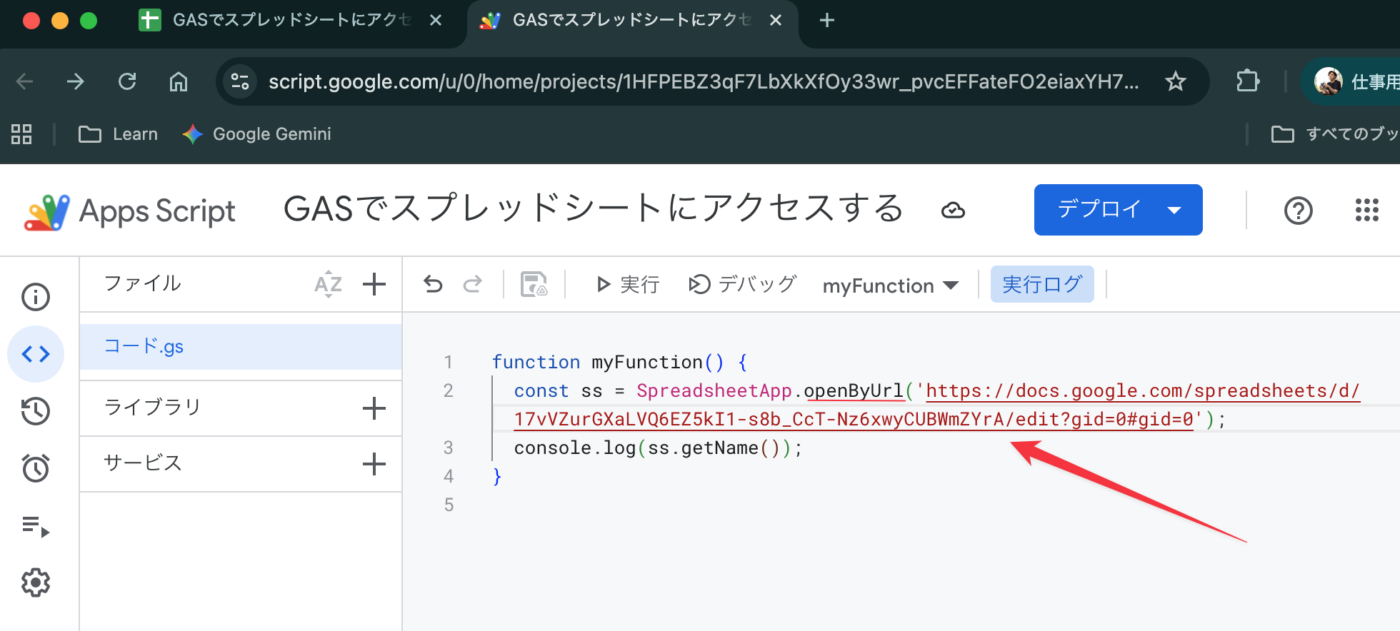Click the 実行 run button
1400x631 pixels.
click(x=627, y=285)
